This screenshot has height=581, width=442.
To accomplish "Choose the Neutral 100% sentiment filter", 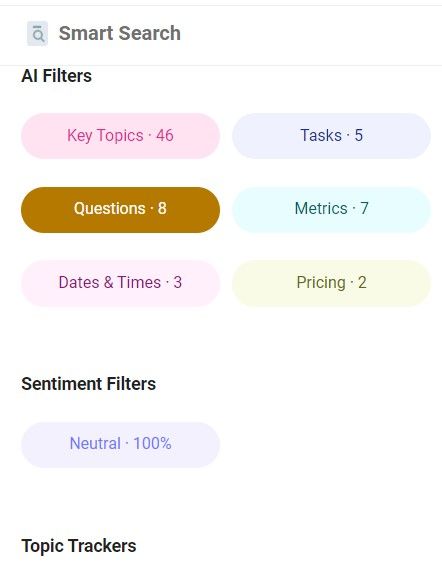I will click(120, 445).
